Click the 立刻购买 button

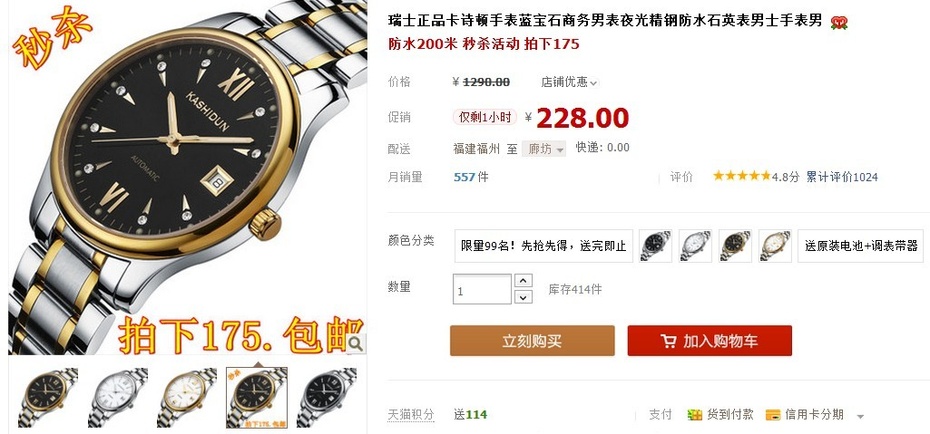pyautogui.click(x=532, y=341)
